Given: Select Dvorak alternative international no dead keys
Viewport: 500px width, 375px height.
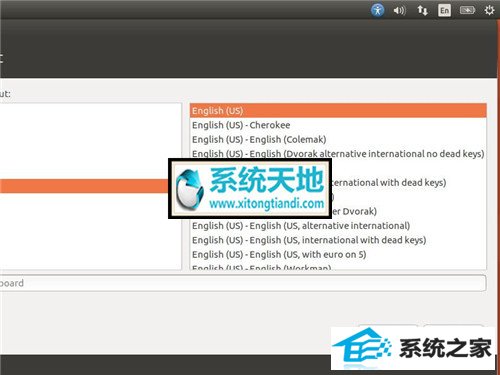Looking at the screenshot, I should (338, 154).
